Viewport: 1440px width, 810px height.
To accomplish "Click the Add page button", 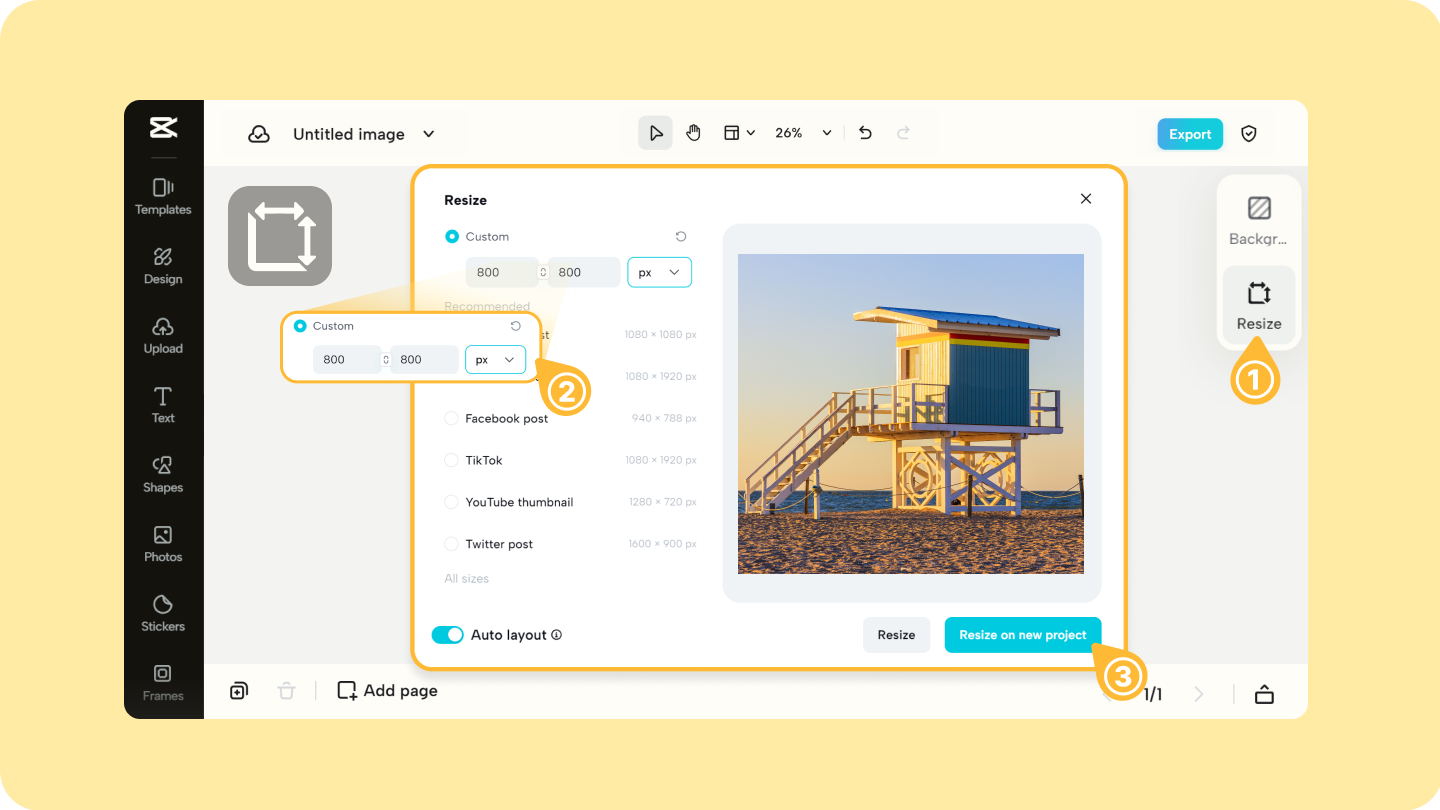I will click(x=388, y=691).
